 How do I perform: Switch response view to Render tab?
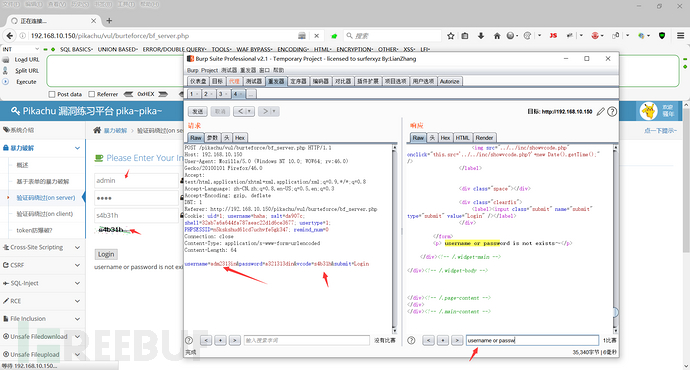[484, 138]
